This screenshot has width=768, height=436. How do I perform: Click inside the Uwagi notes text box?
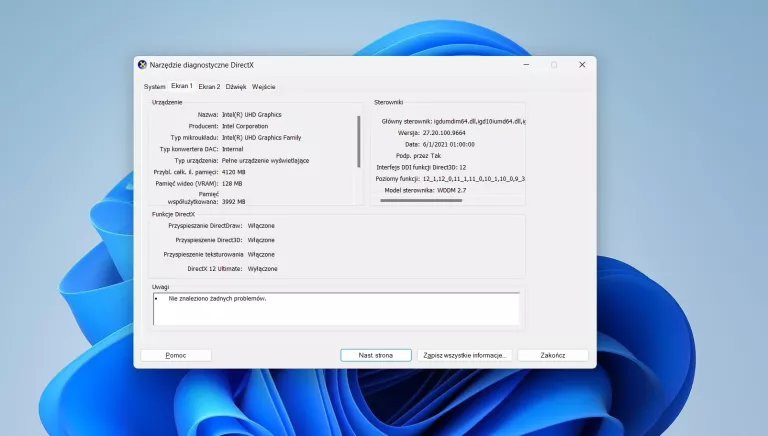(335, 309)
